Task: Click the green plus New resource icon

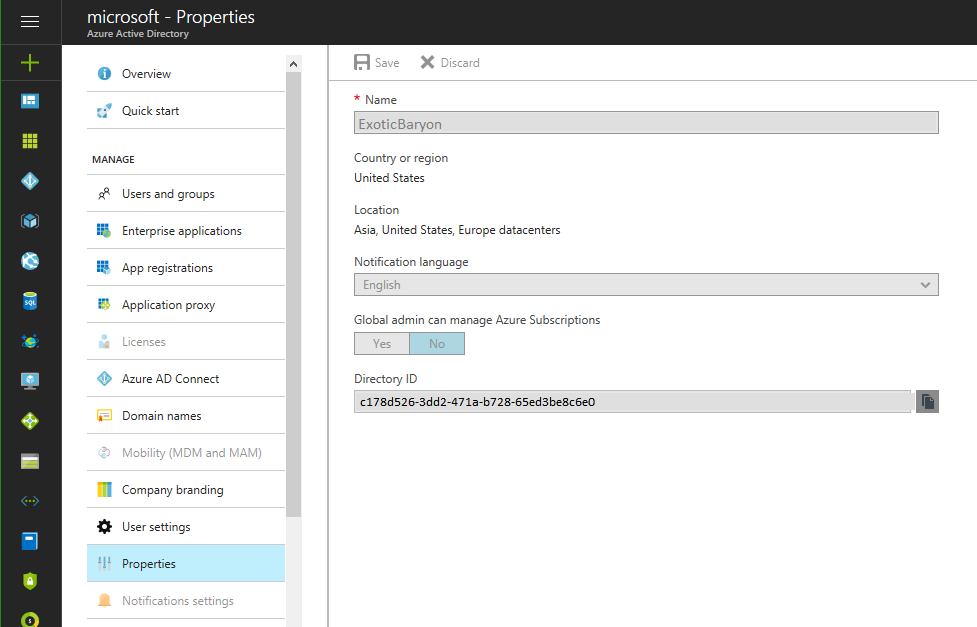Action: click(x=30, y=62)
